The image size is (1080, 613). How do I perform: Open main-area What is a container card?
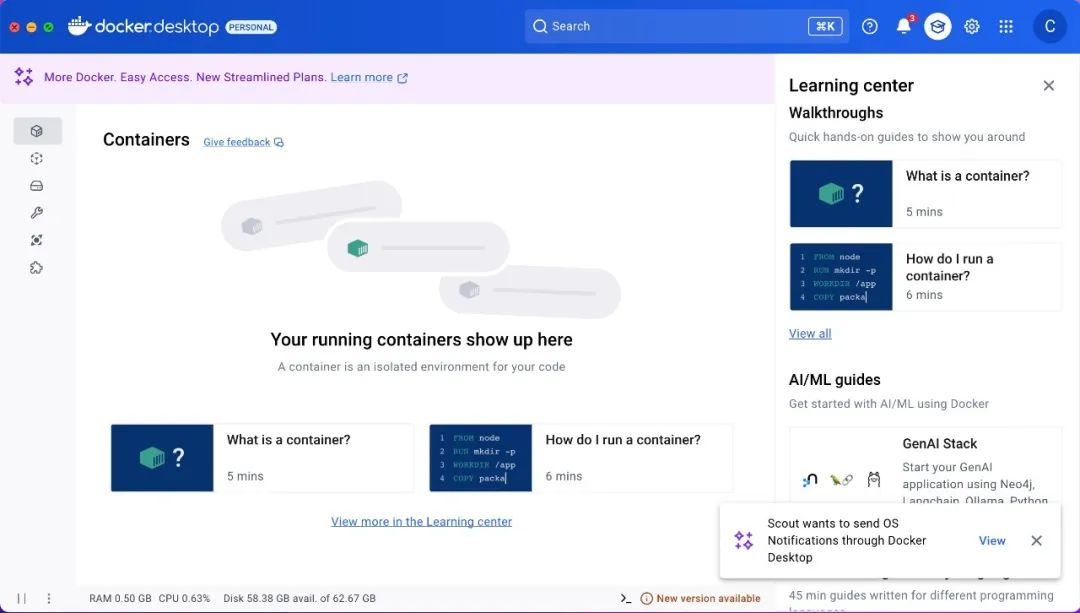point(262,458)
